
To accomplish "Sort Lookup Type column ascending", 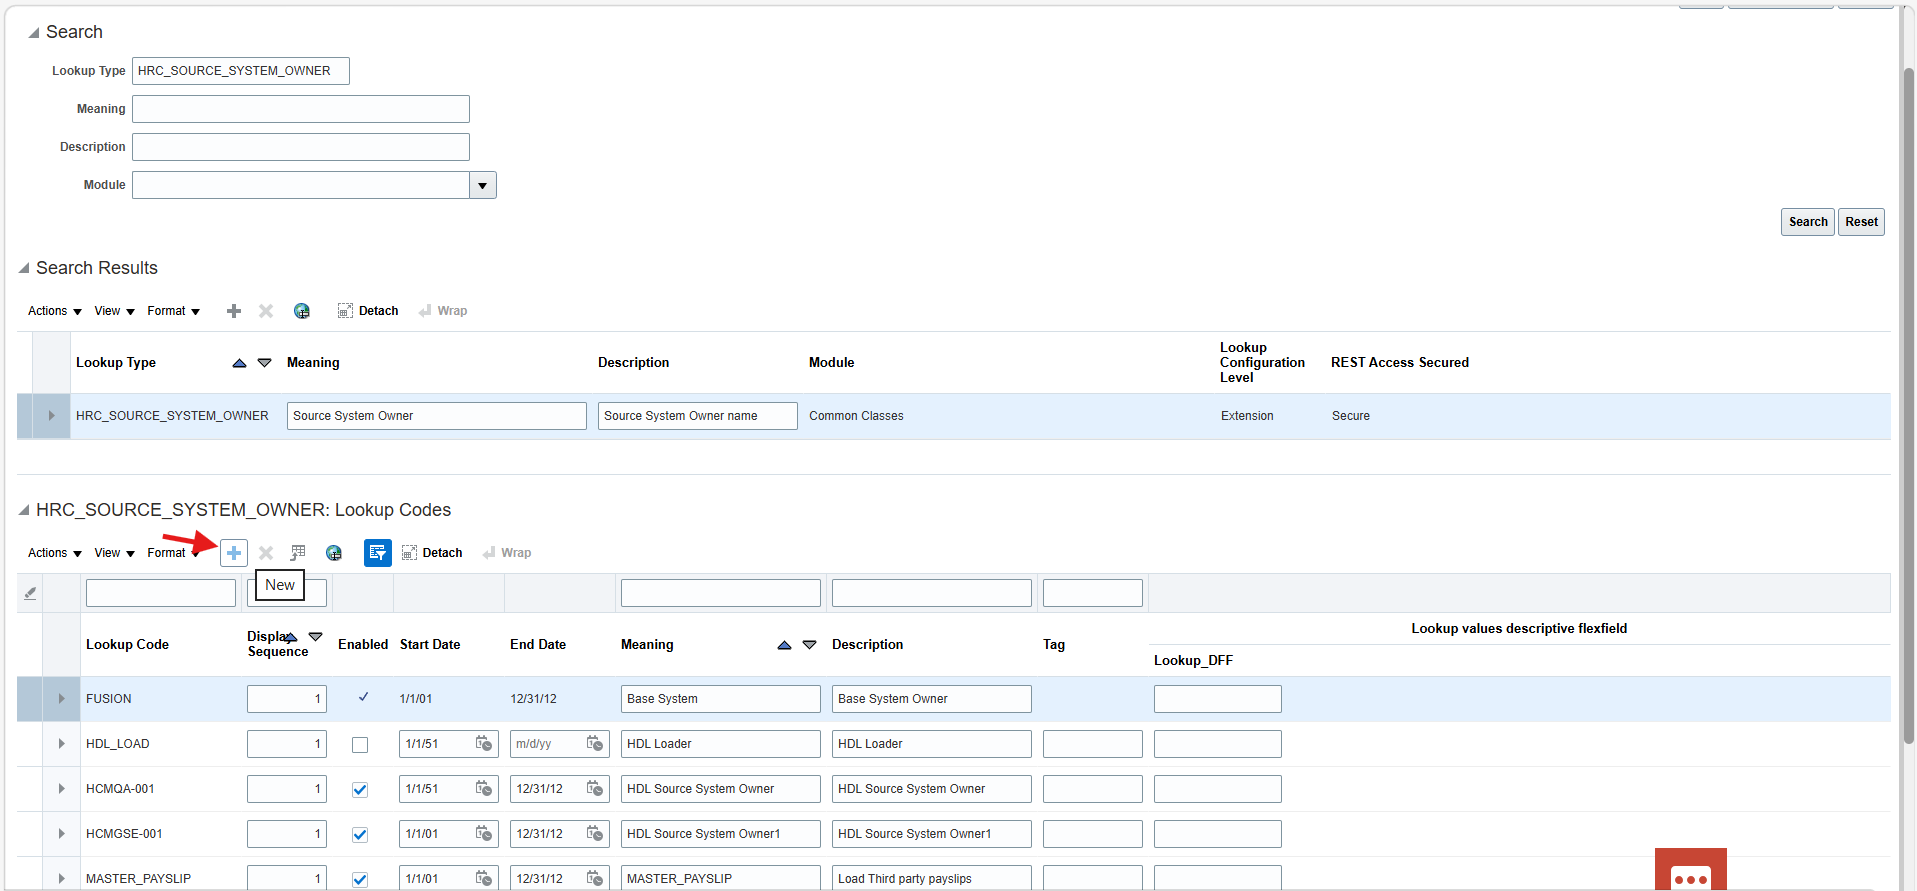I will (239, 363).
